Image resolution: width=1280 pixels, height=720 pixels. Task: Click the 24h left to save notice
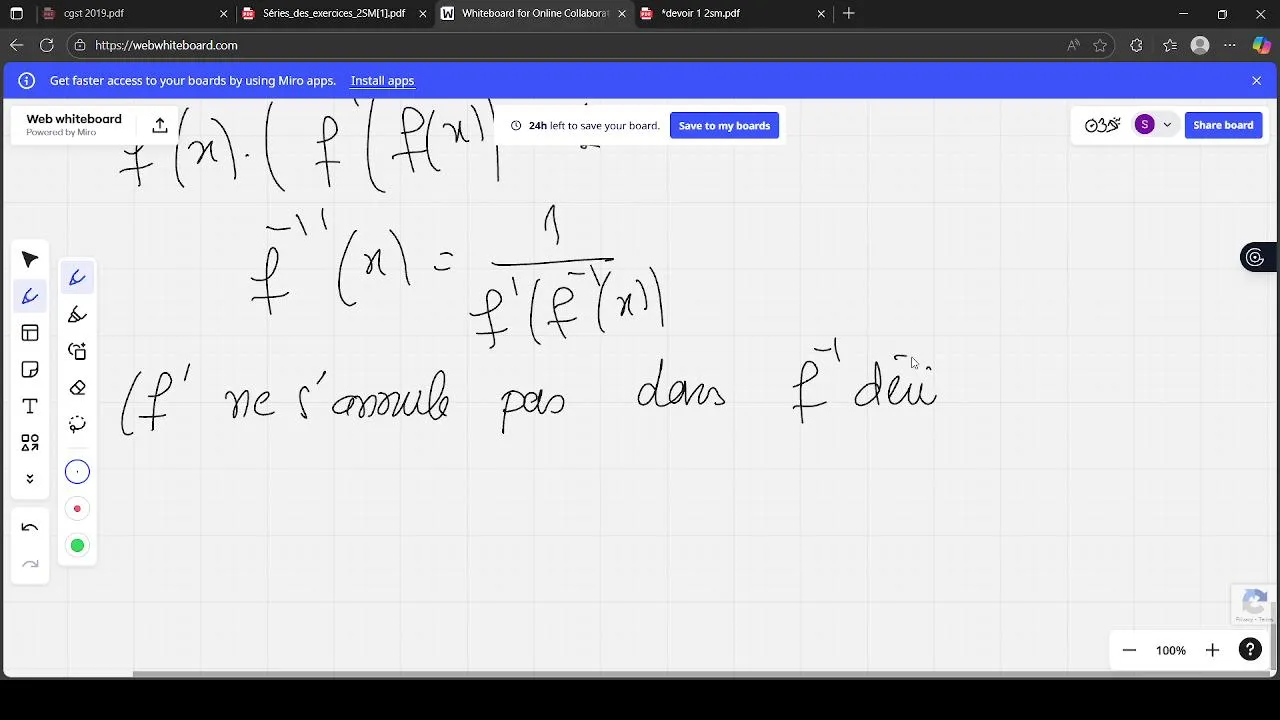pyautogui.click(x=585, y=125)
